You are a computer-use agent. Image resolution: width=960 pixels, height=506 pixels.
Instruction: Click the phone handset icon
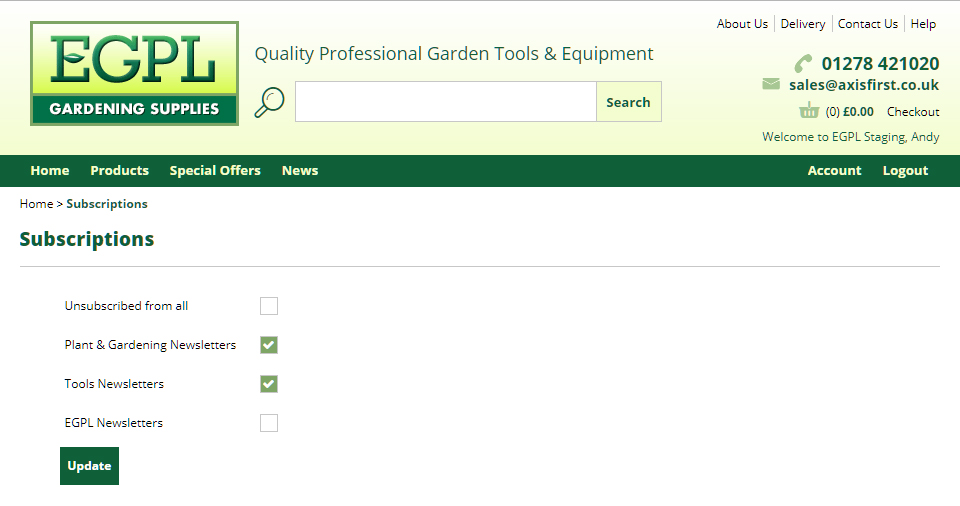pos(803,64)
